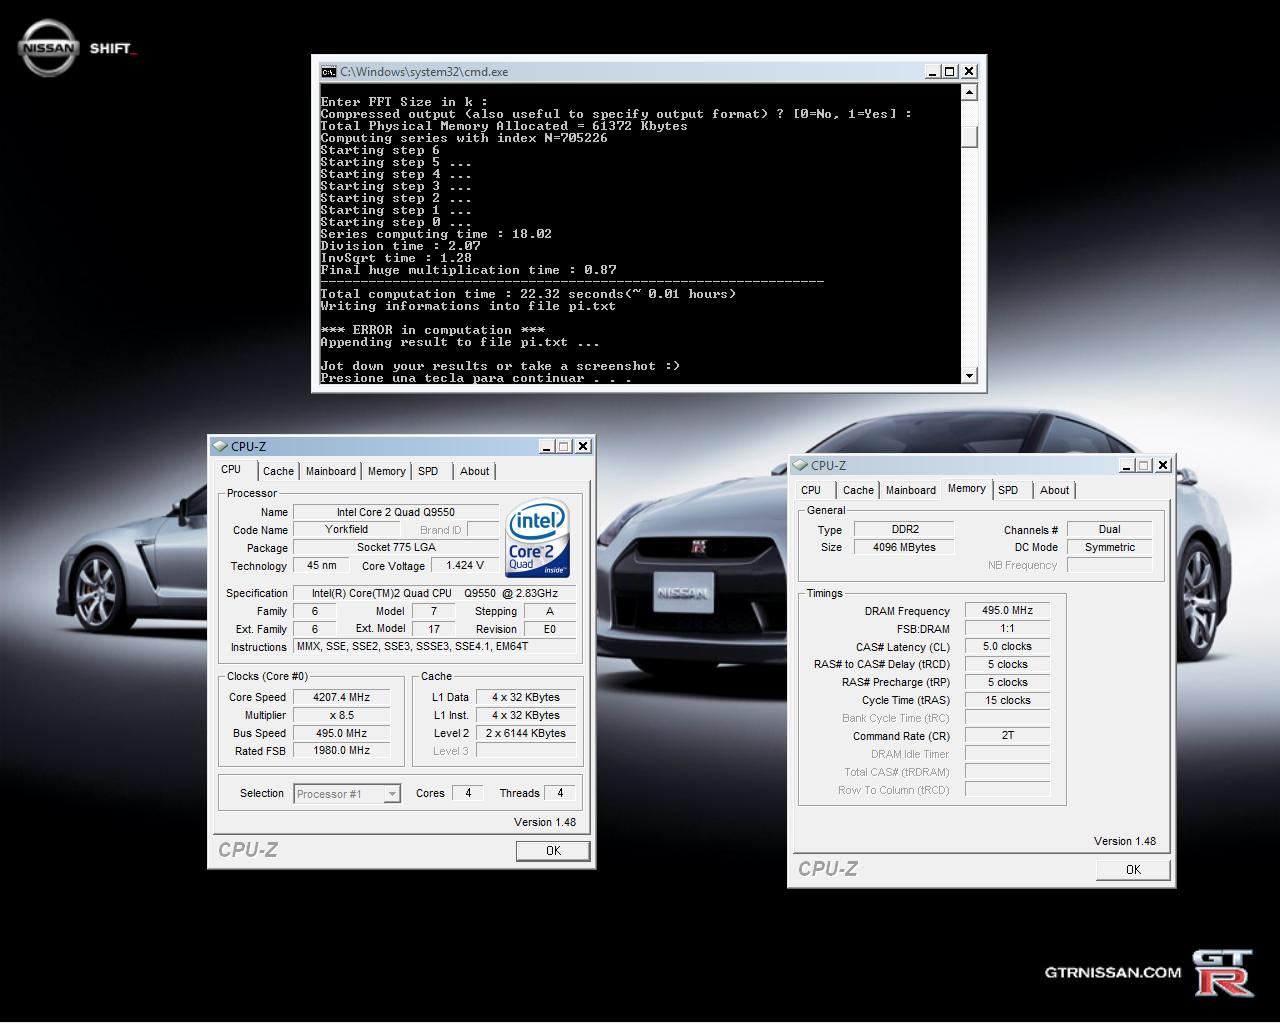Switch to Memory tab in left CPU-Z window

[386, 471]
